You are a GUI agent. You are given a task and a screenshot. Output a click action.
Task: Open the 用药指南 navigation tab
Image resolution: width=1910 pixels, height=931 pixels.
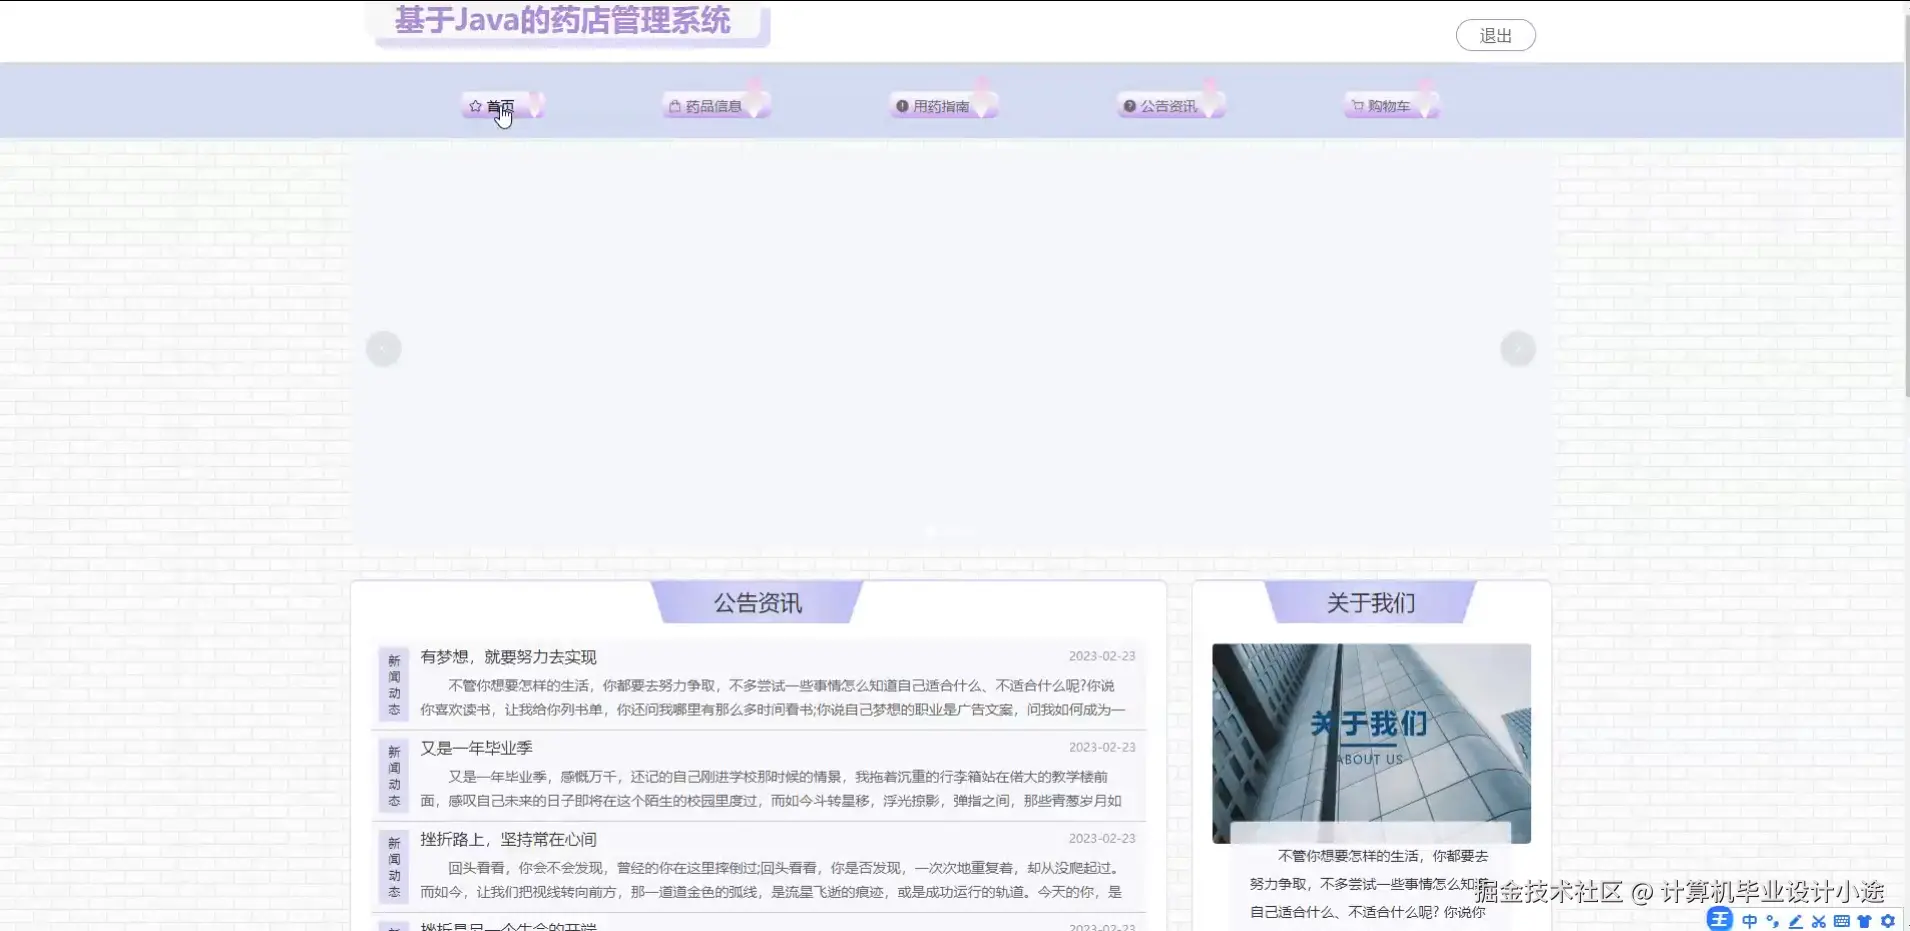pyautogui.click(x=943, y=106)
